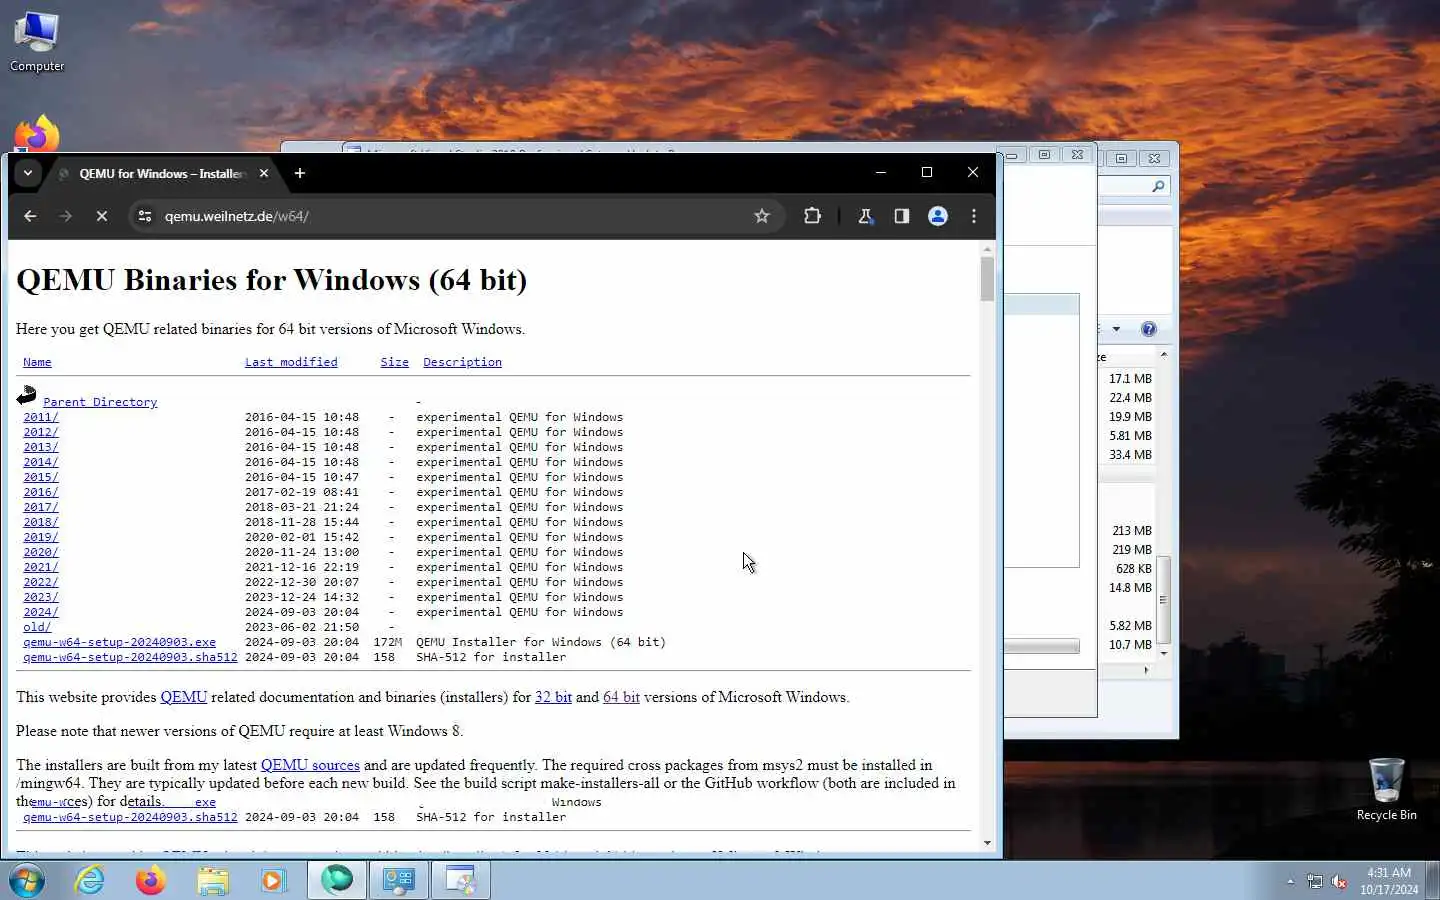
Task: Switch to the green browser taskbar button
Action: 337,880
